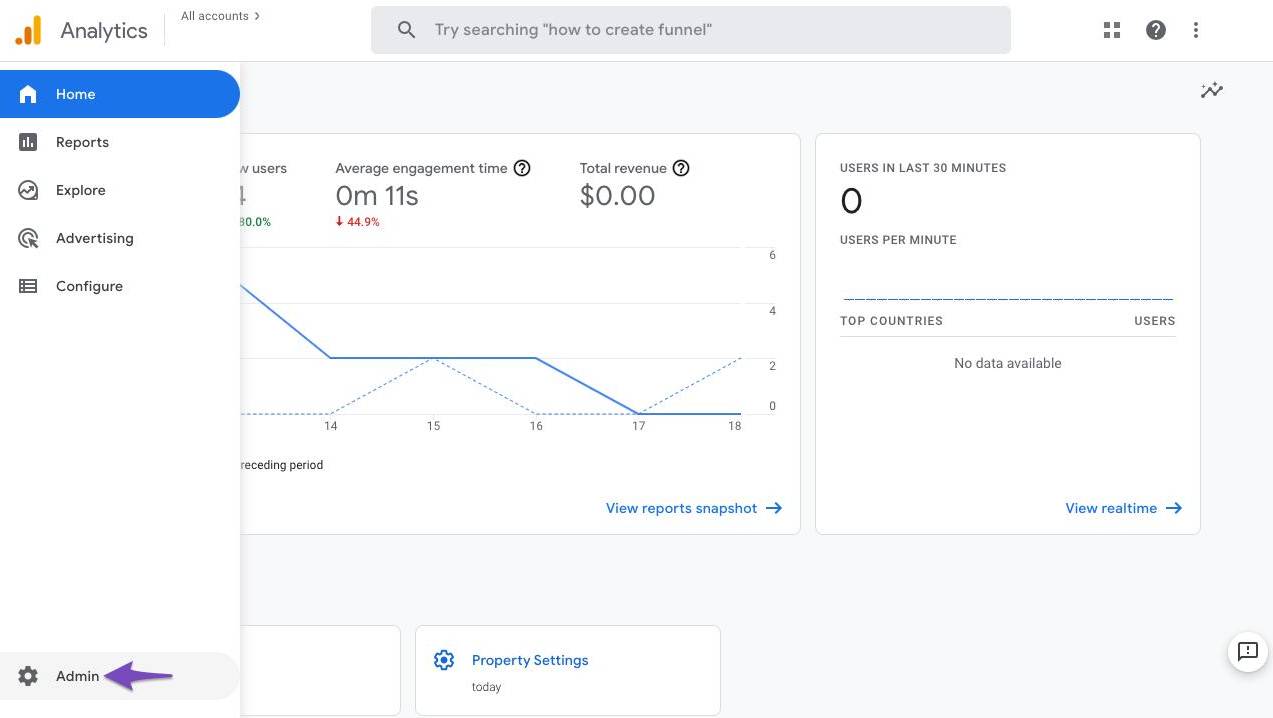Viewport: 1273px width, 718px height.
Task: Open Admin settings from the sidebar
Action: [77, 675]
